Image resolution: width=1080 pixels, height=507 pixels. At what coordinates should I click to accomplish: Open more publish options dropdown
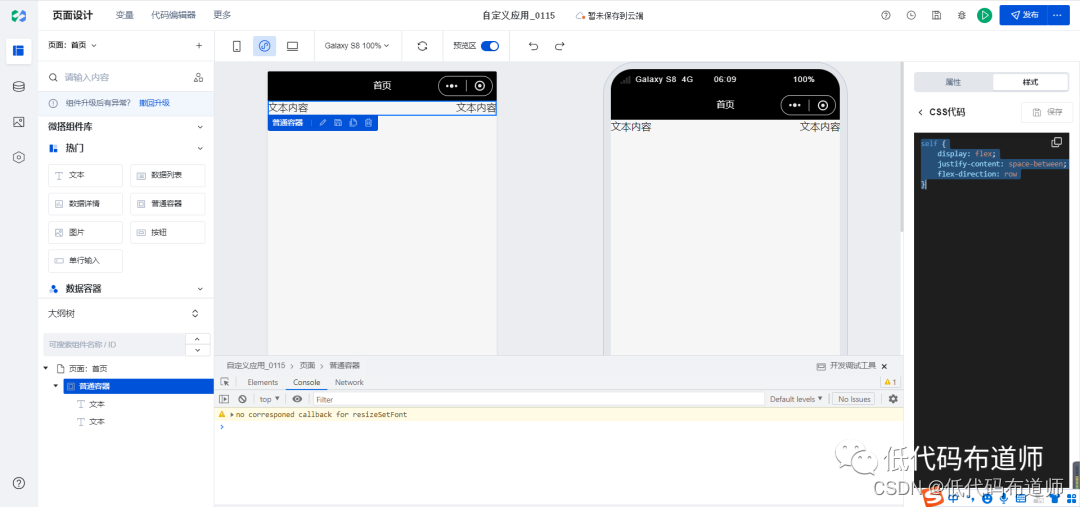pyautogui.click(x=1059, y=15)
